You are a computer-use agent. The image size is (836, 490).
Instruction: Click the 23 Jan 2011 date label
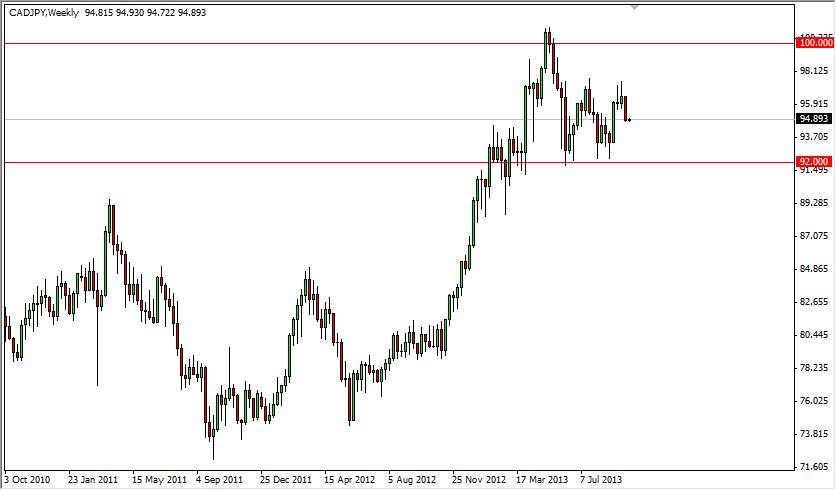(x=93, y=479)
